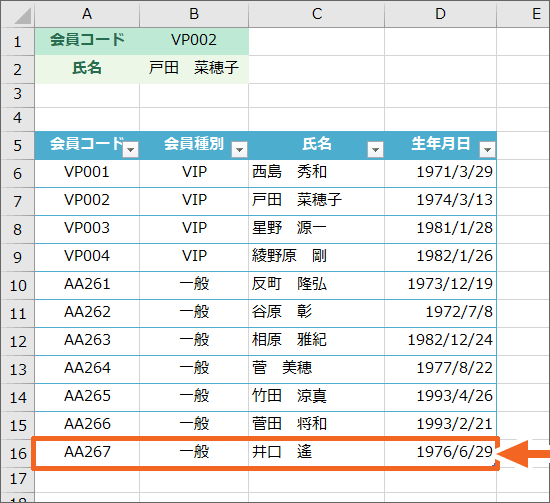This screenshot has height=503, width=550.
Task: Select column D header
Action: [441, 14]
